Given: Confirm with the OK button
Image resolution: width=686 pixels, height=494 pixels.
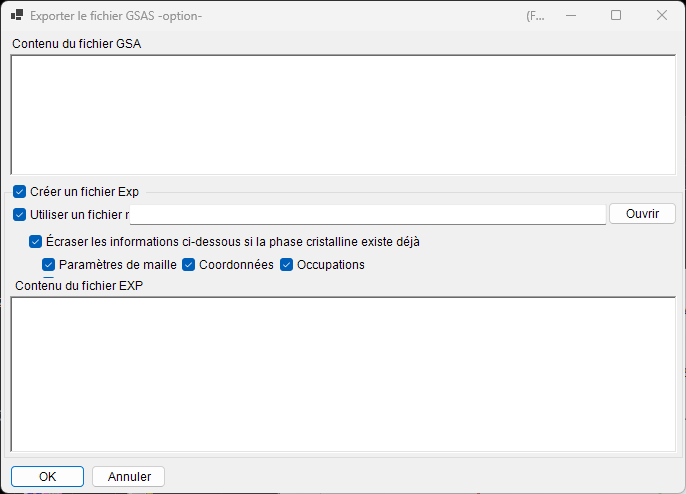Looking at the screenshot, I should pyautogui.click(x=47, y=476).
